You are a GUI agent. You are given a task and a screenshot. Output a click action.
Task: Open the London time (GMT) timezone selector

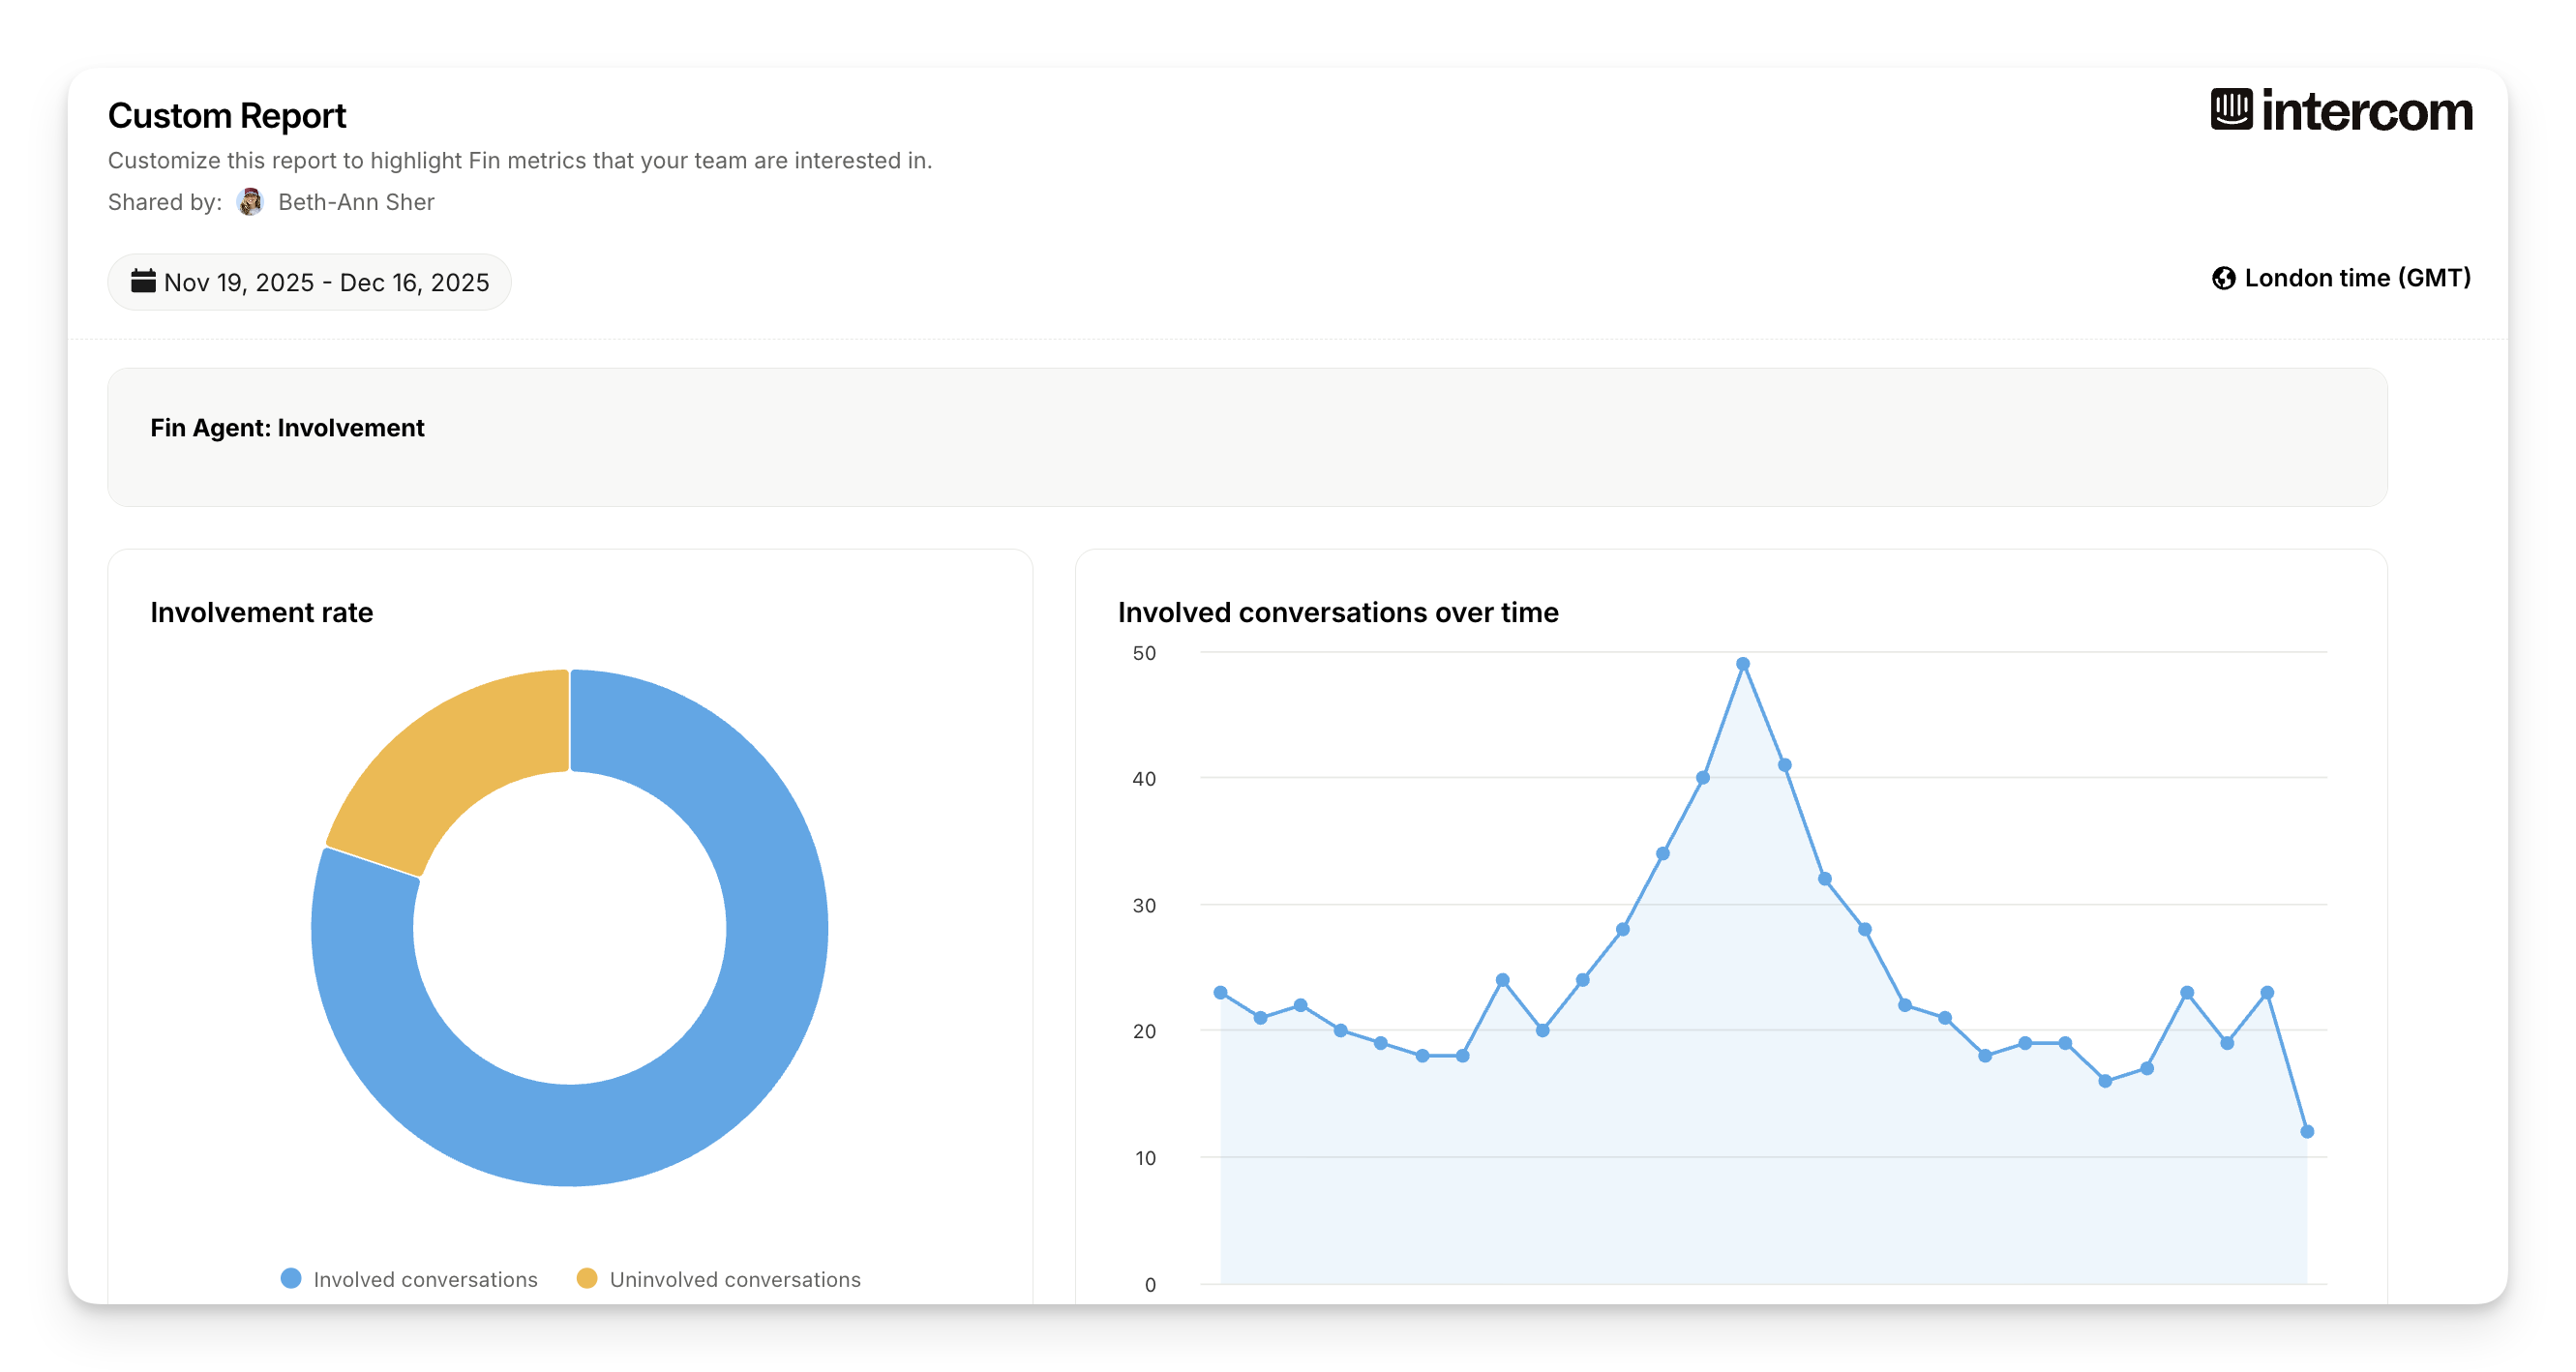(2356, 278)
